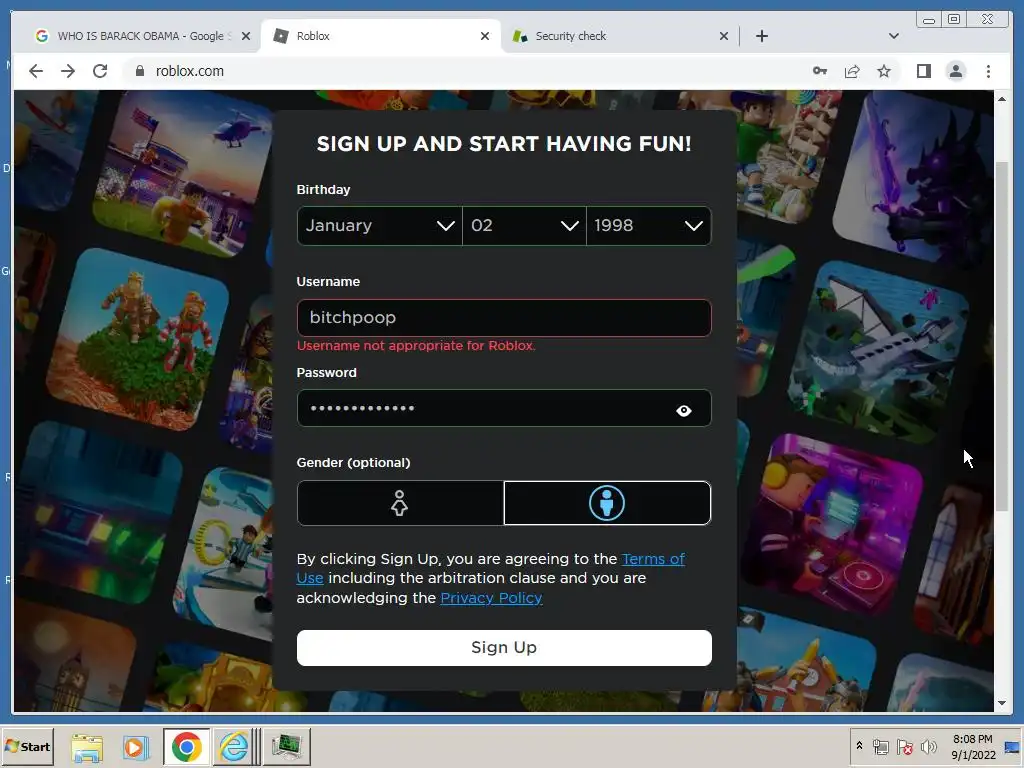Click the Chrome taskbar icon
Image resolution: width=1024 pixels, height=768 pixels.
pyautogui.click(x=186, y=746)
